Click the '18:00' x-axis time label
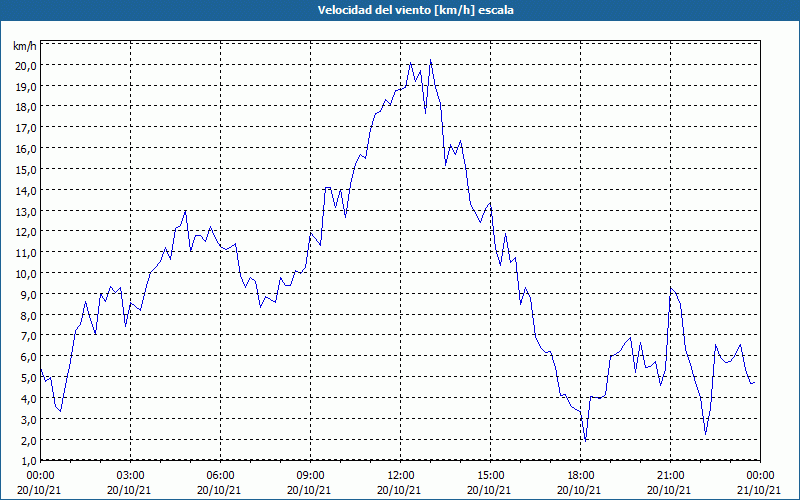 pyautogui.click(x=581, y=476)
